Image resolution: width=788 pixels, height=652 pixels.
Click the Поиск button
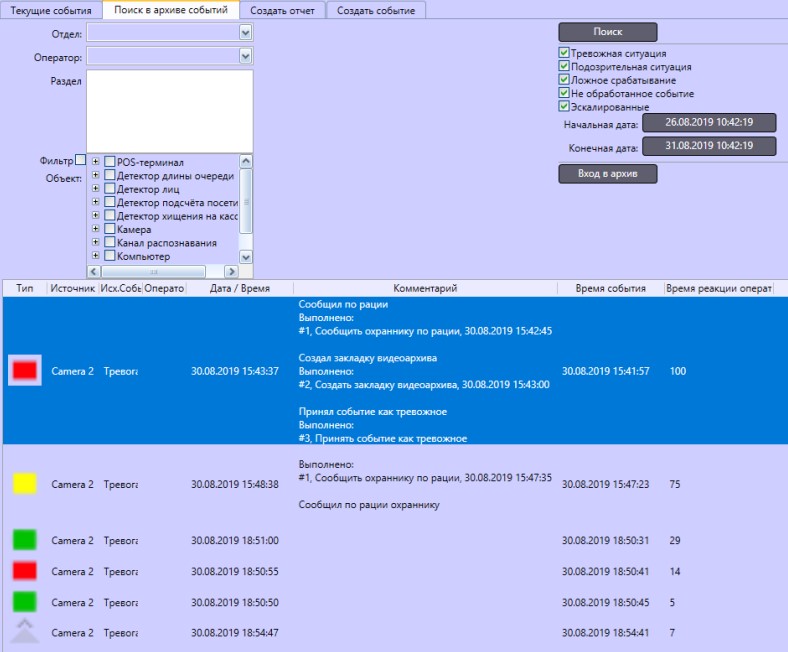tap(608, 32)
